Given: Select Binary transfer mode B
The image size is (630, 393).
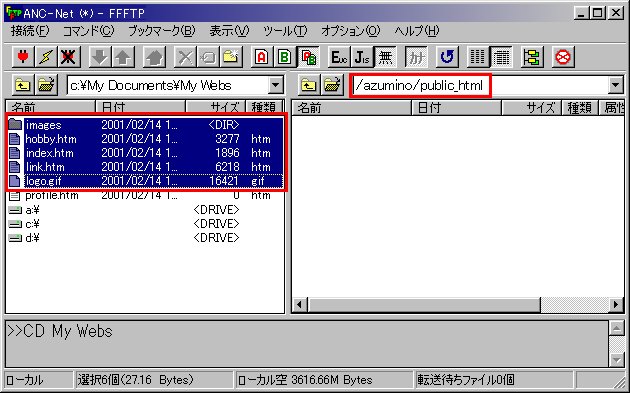Looking at the screenshot, I should [284, 57].
